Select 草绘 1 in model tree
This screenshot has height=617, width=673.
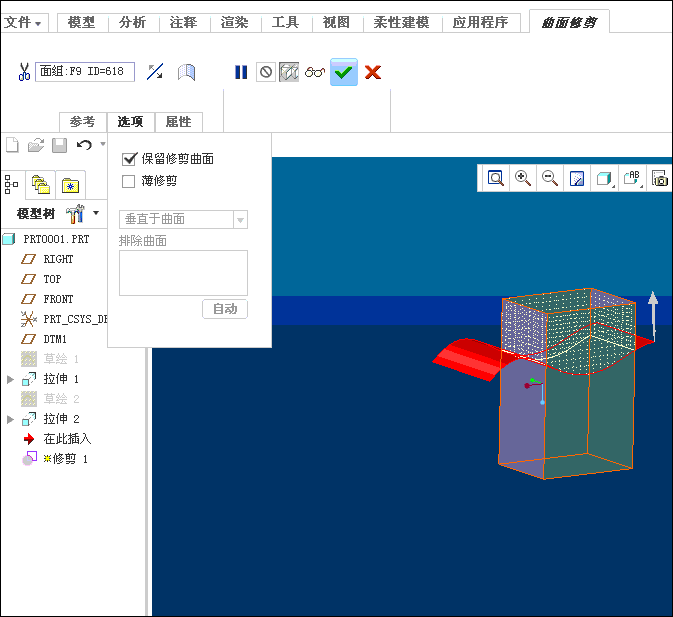click(61, 359)
